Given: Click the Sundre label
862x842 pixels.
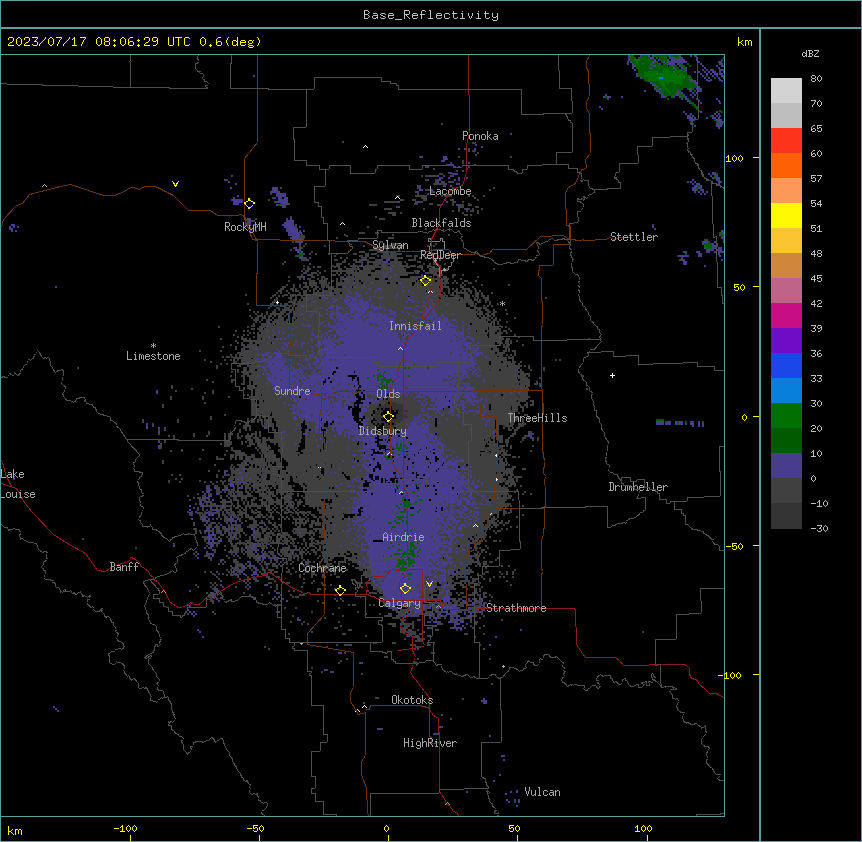Looking at the screenshot, I should pyautogui.click(x=292, y=391).
